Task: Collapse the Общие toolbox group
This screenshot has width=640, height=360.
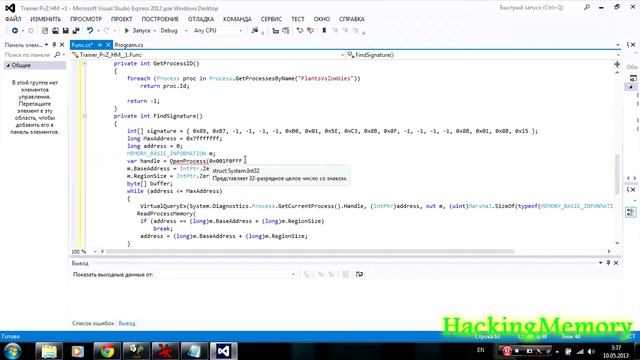Action: 8,65
